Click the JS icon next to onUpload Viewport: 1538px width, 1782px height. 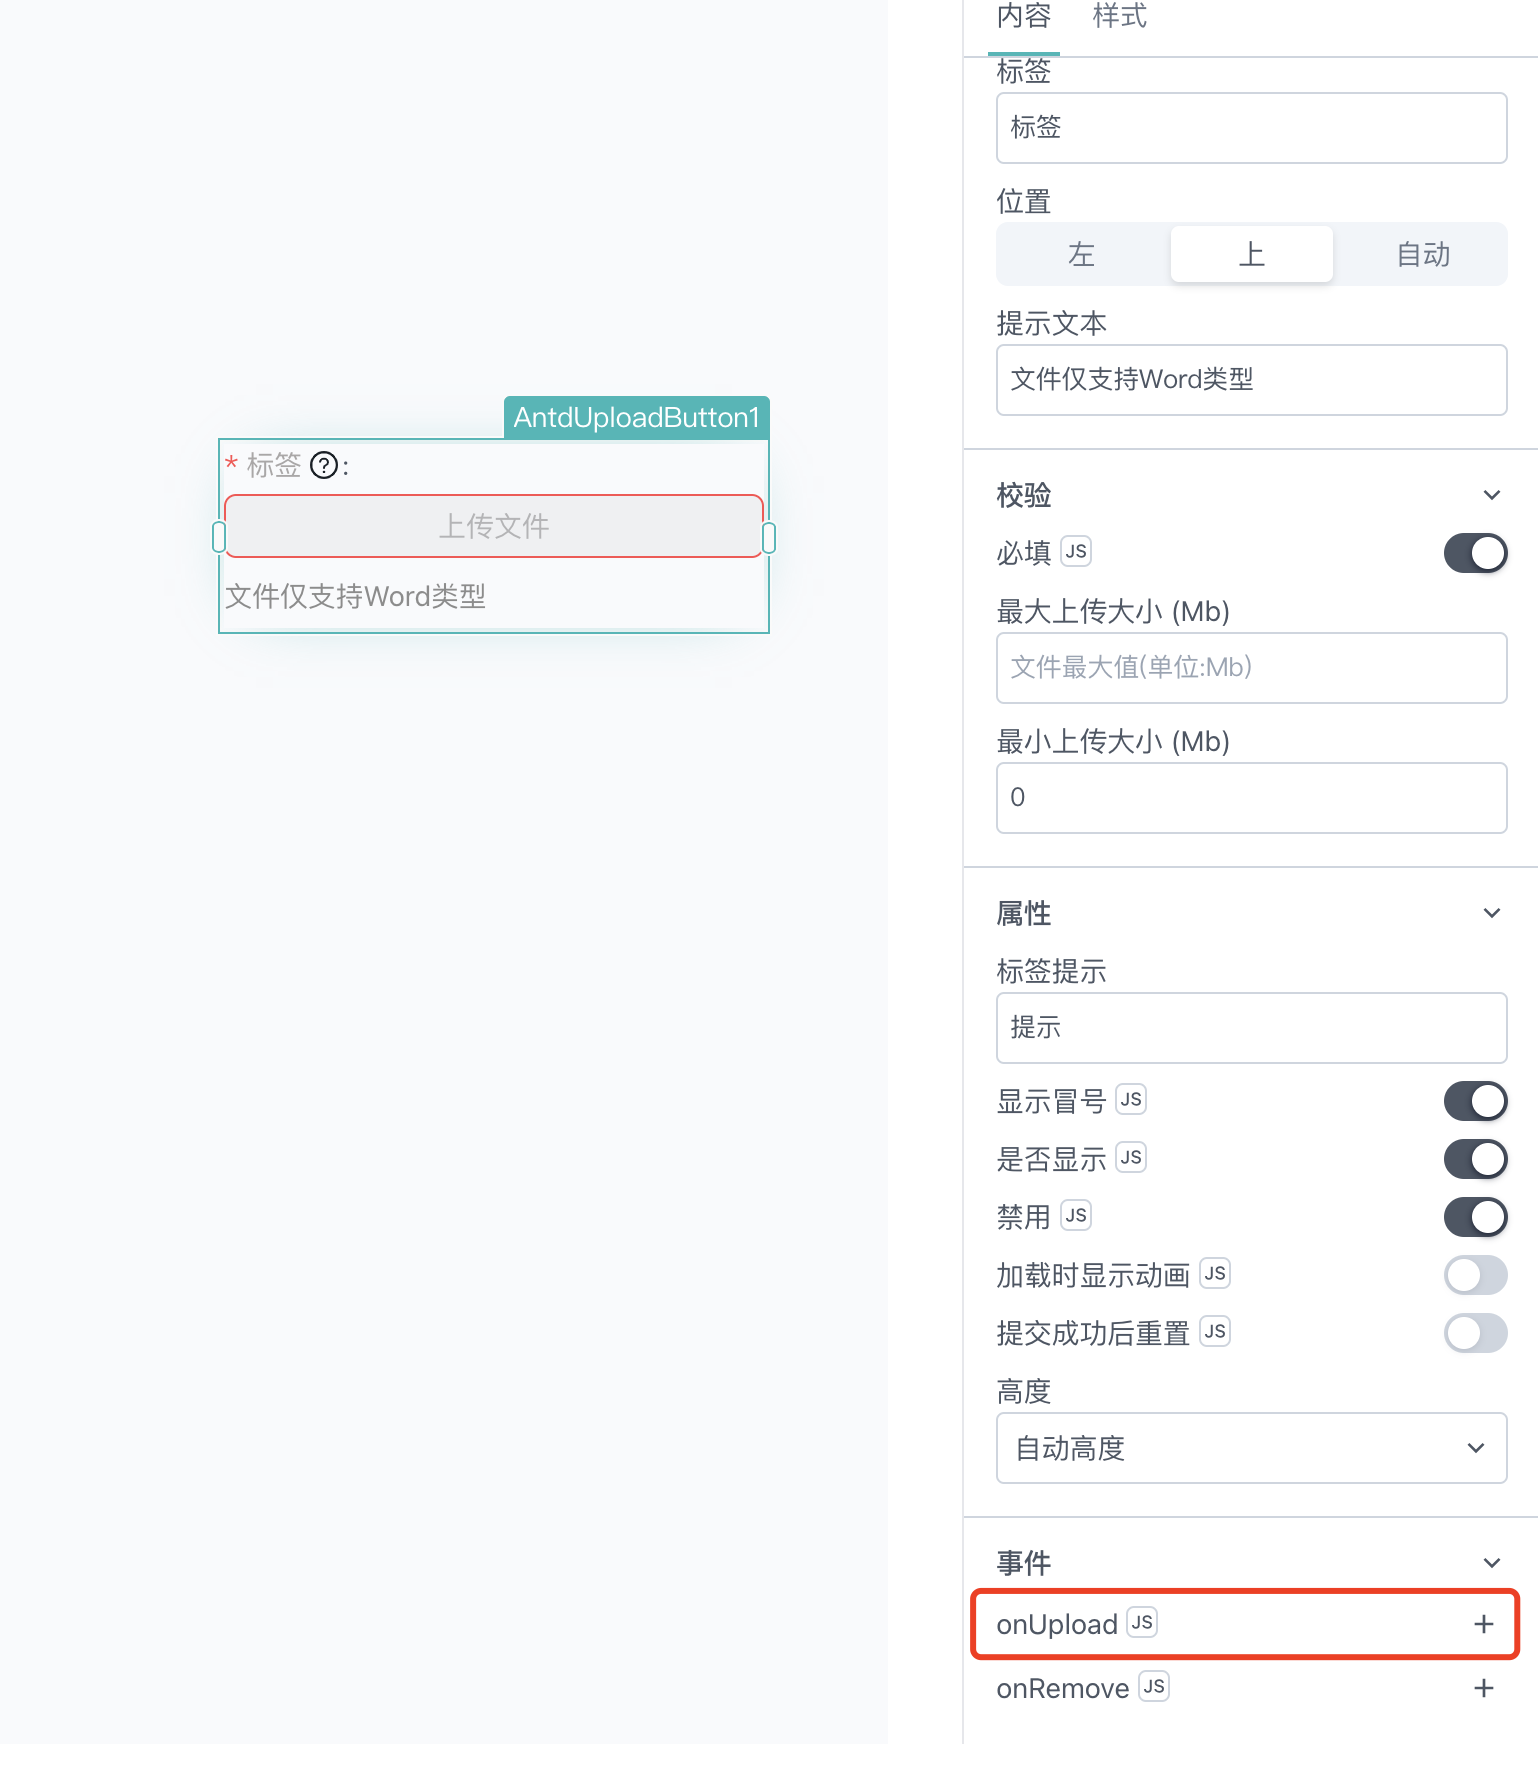point(1142,1622)
